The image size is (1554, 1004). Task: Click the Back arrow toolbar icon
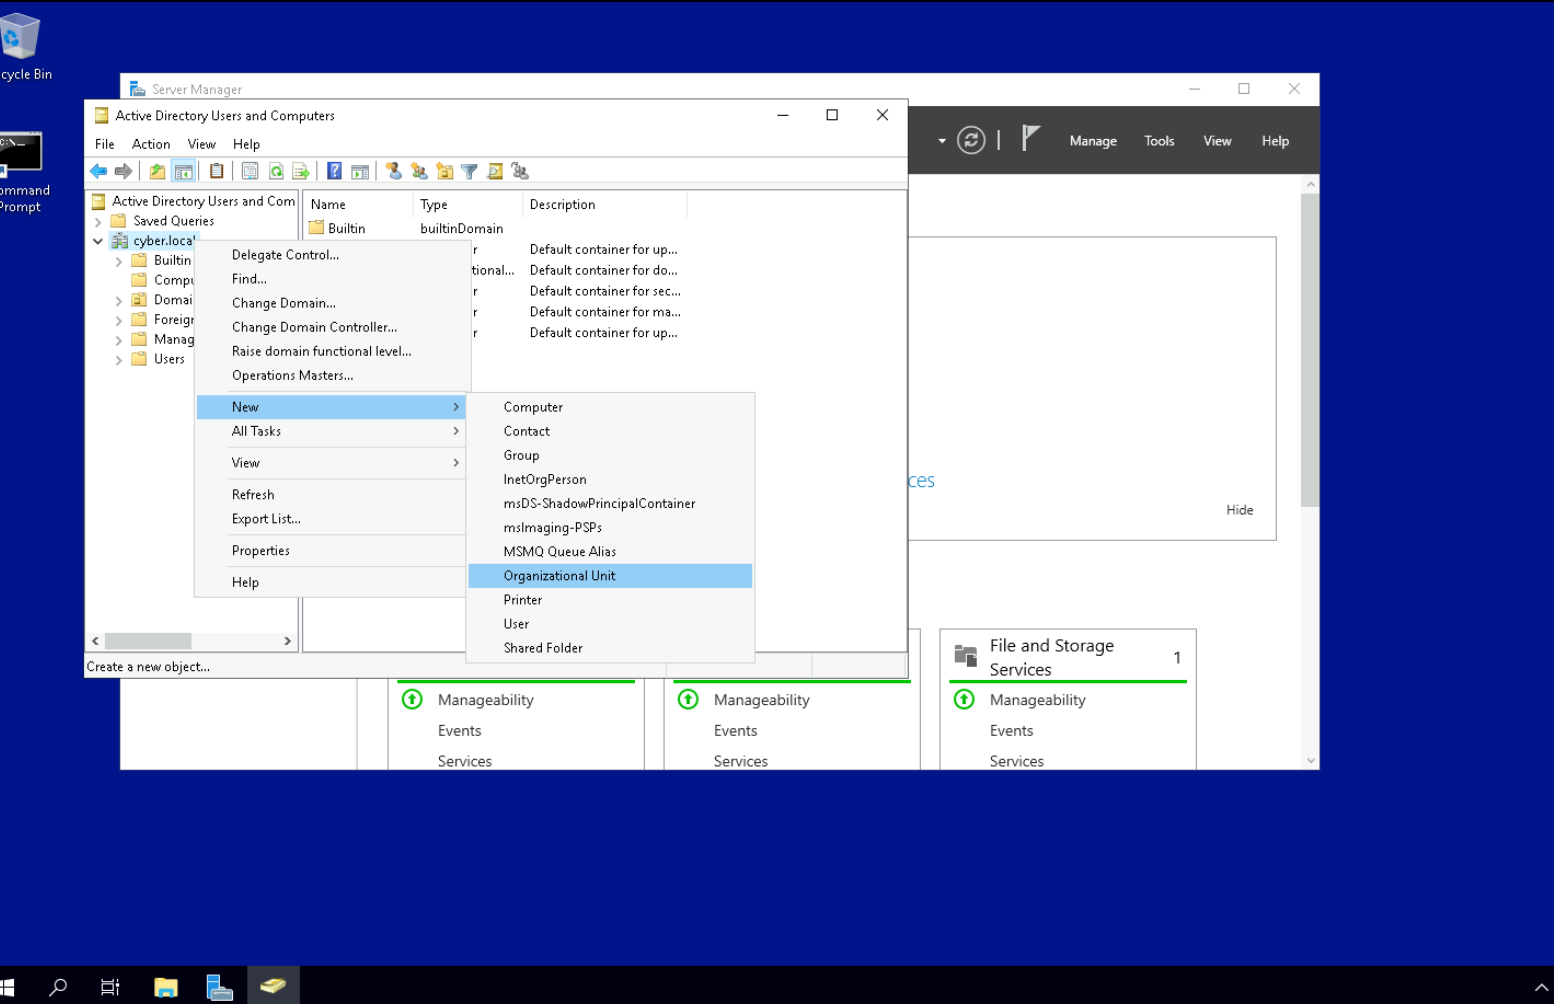click(x=98, y=171)
